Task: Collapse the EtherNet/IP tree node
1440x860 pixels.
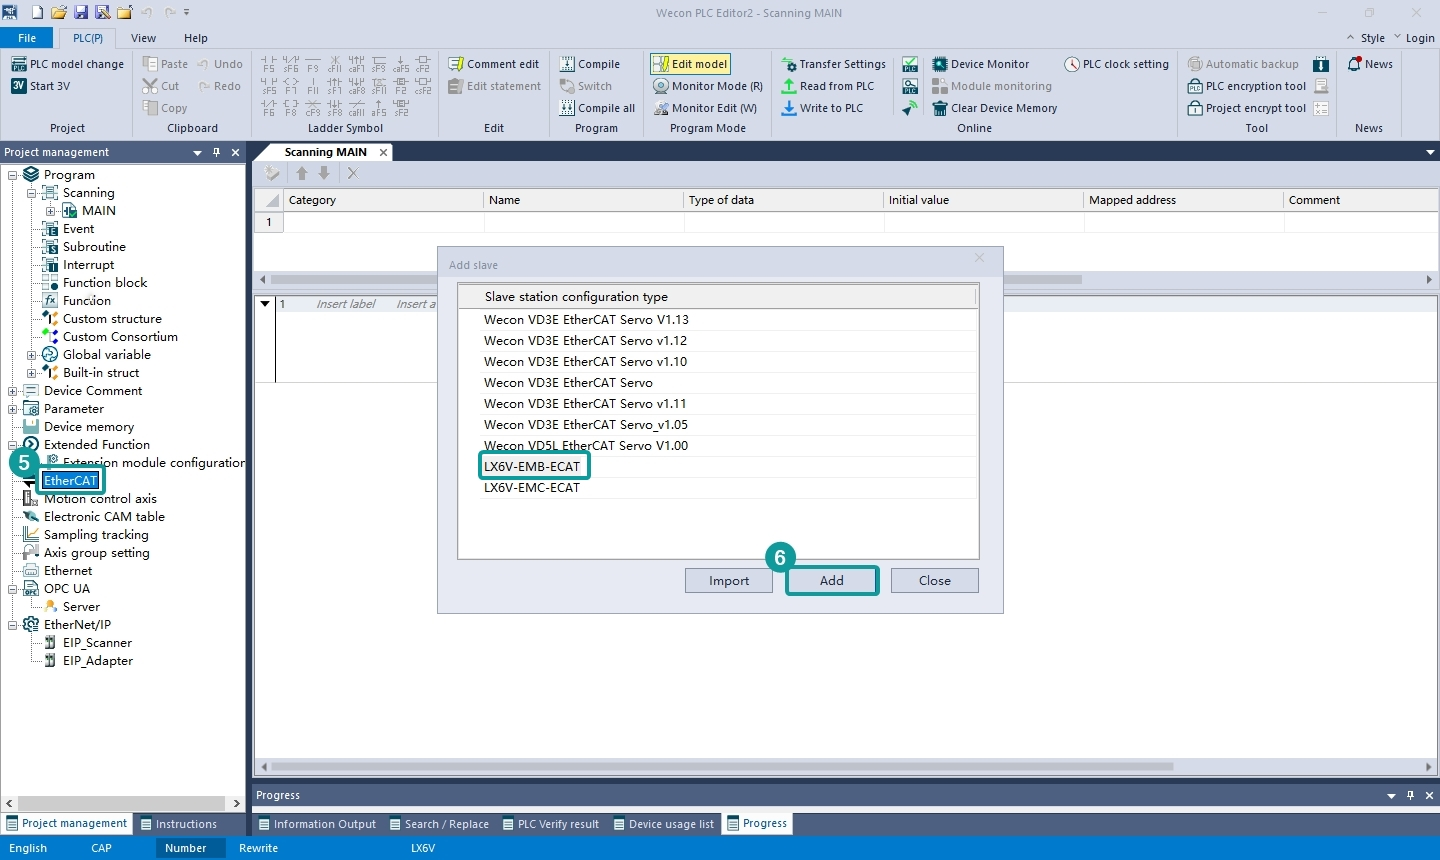Action: 12,625
